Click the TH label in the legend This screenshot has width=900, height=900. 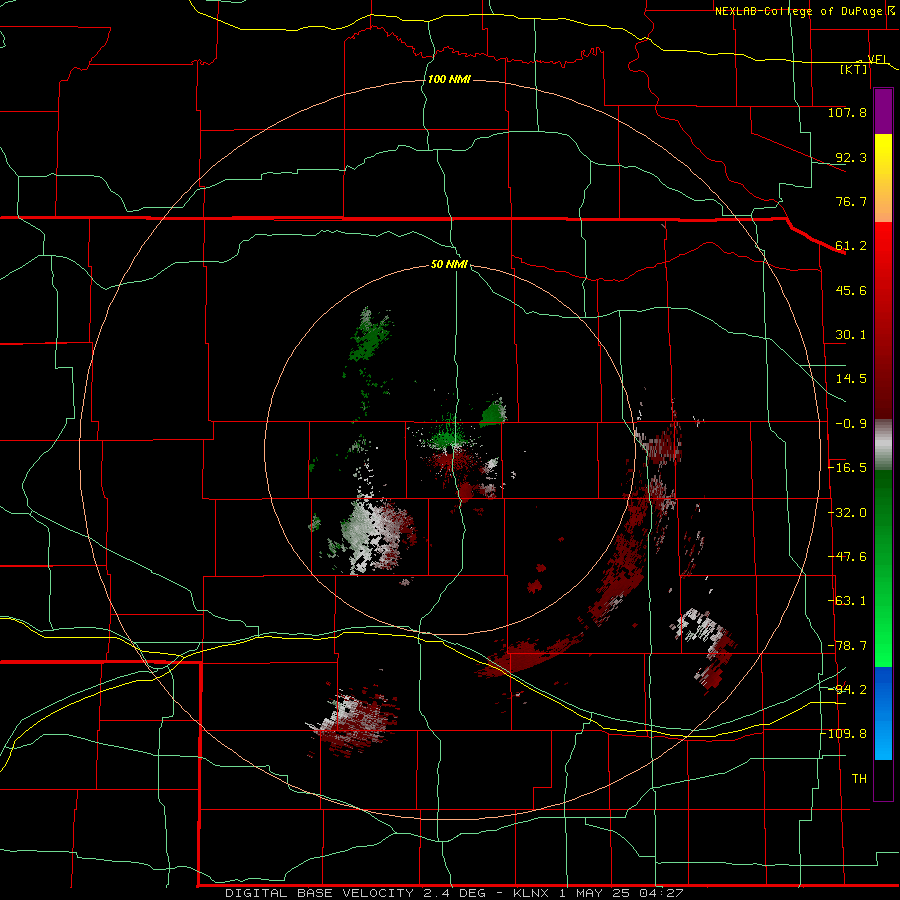pos(859,779)
